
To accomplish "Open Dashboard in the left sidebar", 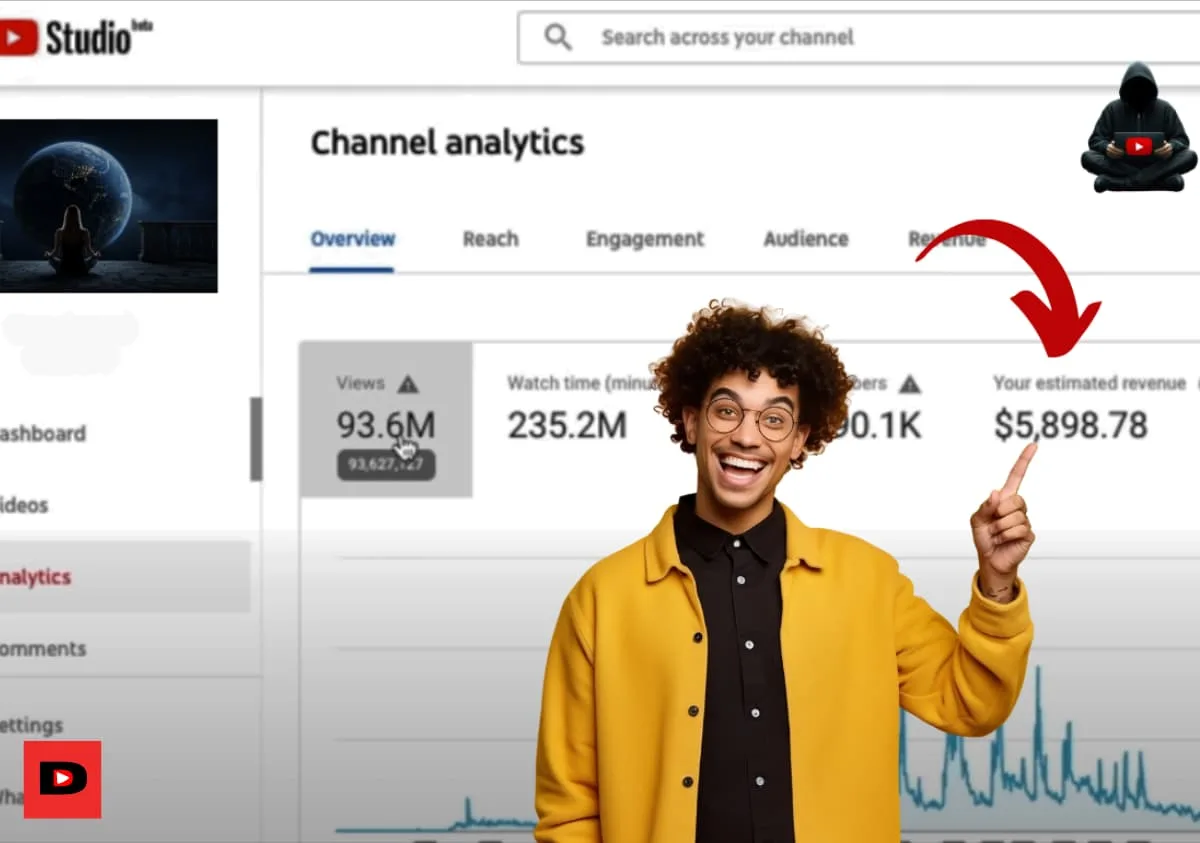I will 43,434.
